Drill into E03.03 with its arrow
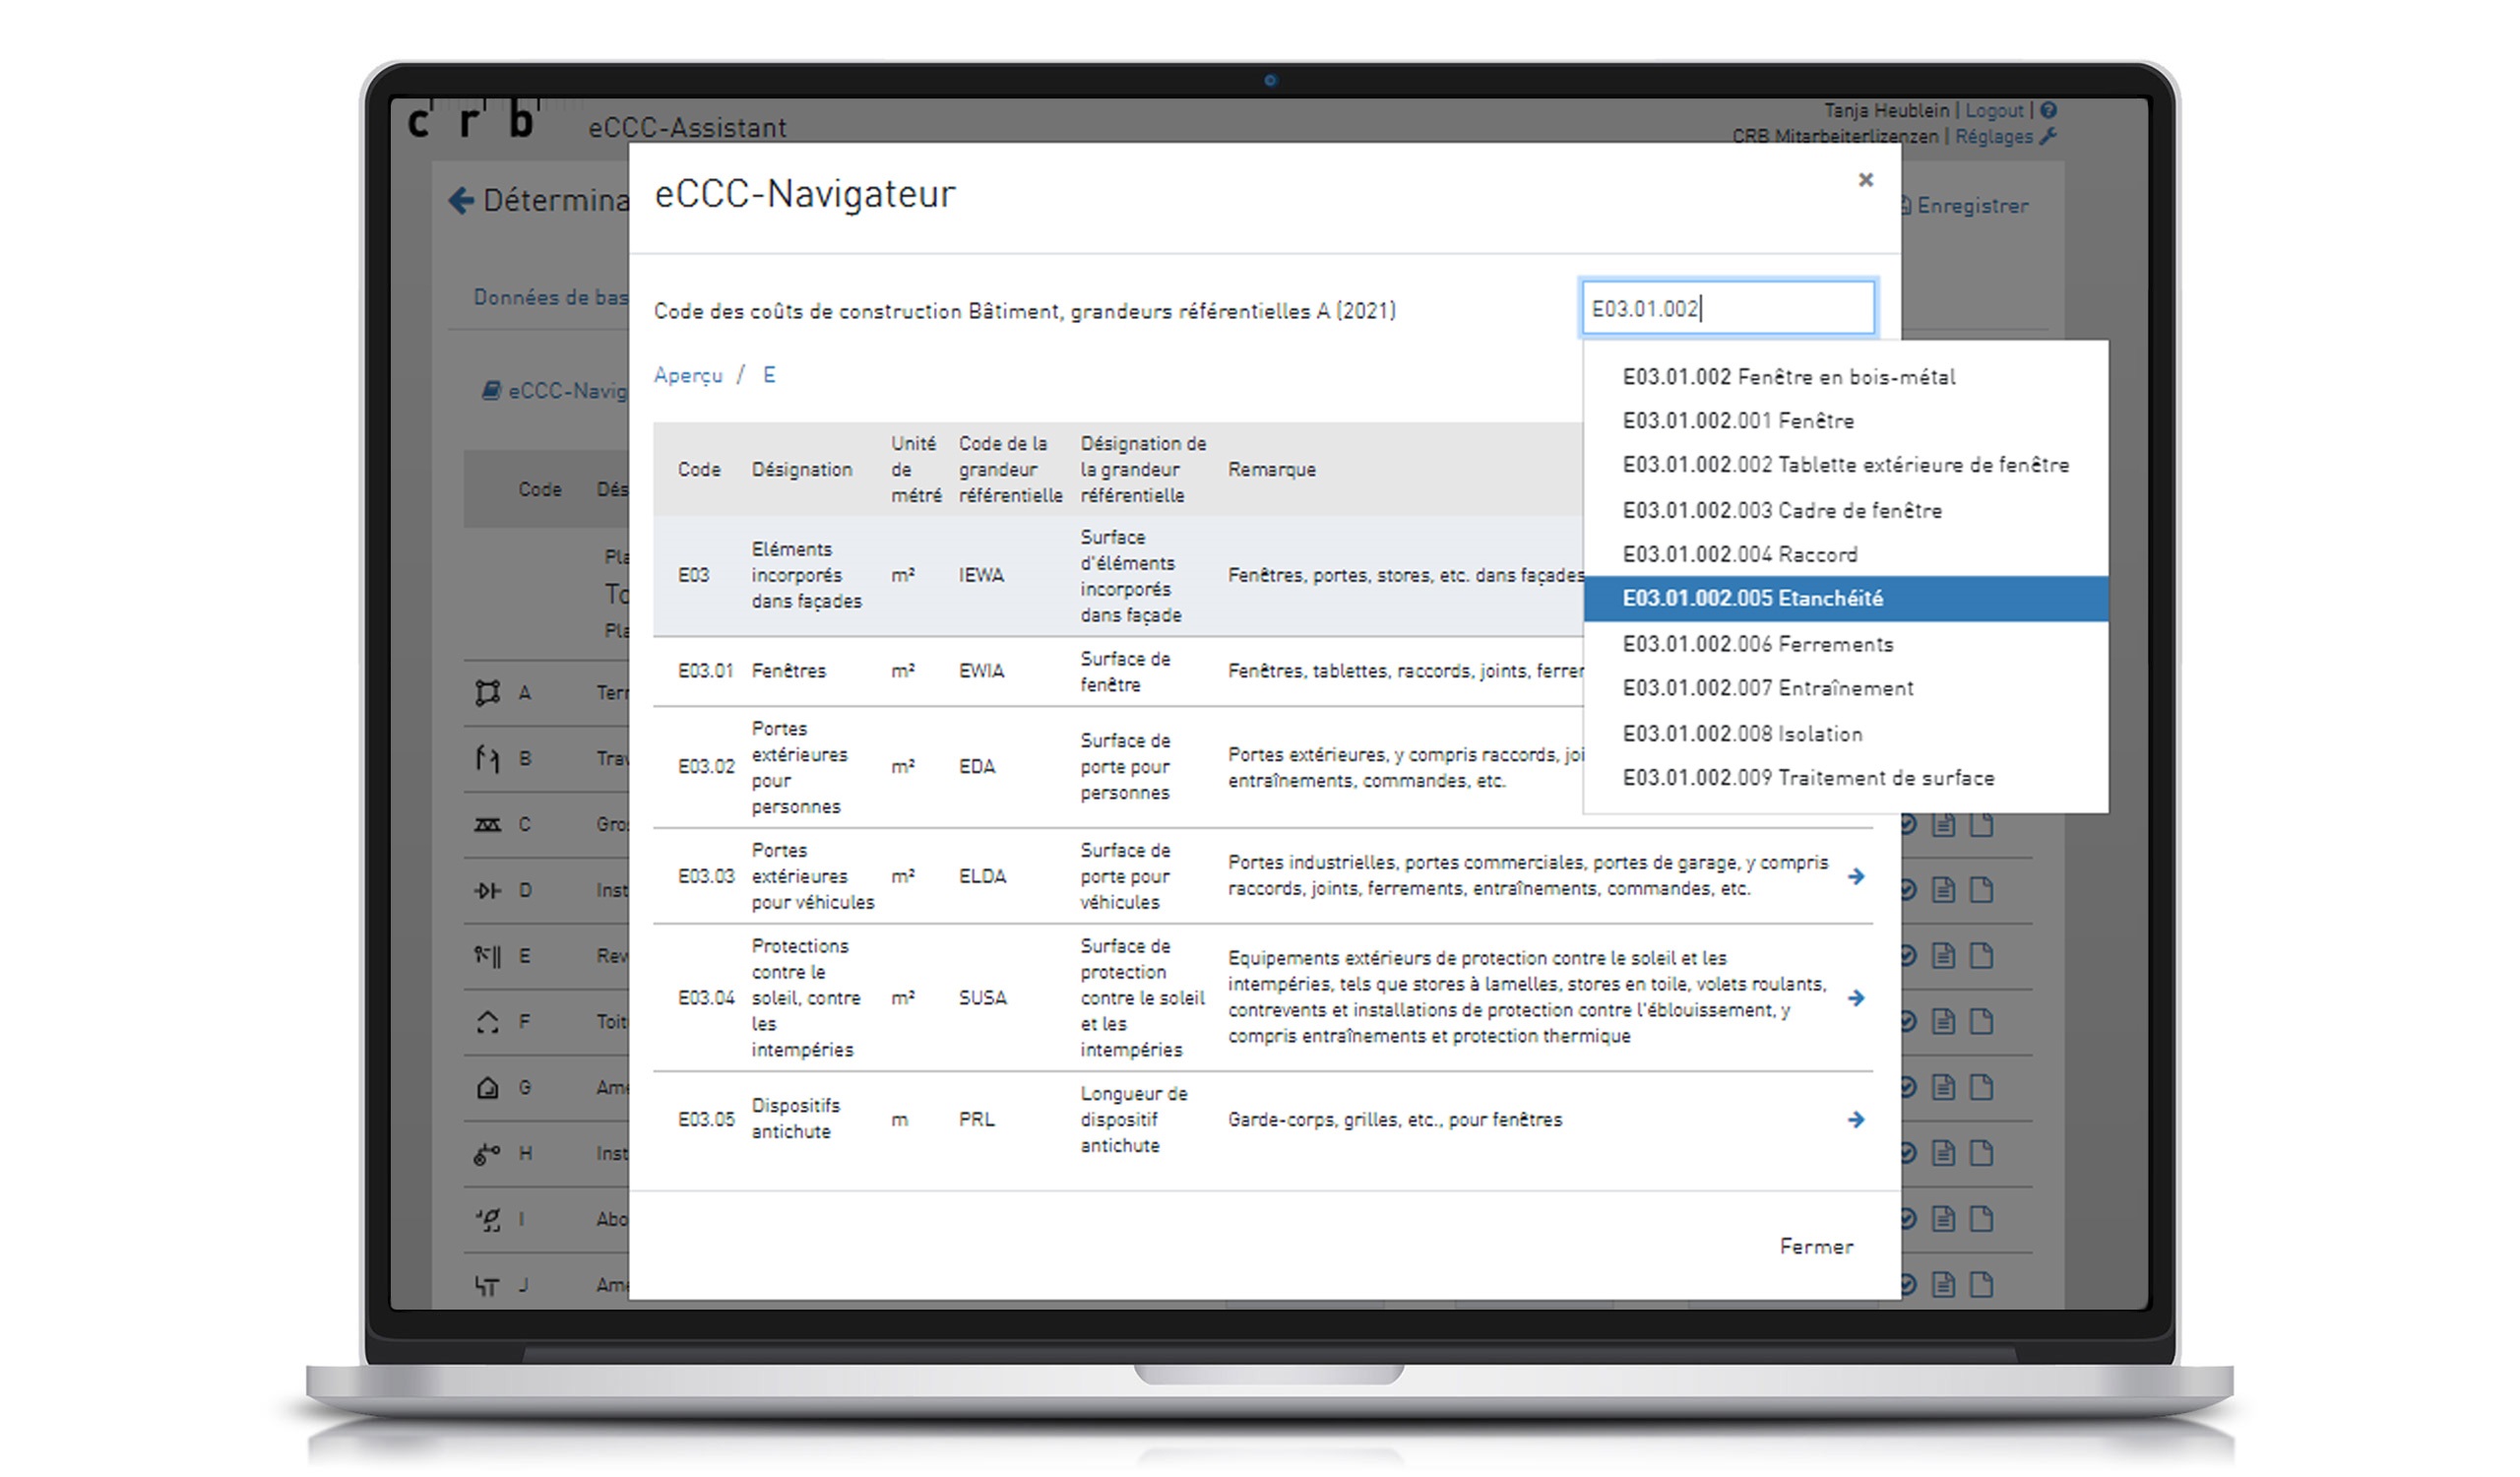 point(1856,877)
